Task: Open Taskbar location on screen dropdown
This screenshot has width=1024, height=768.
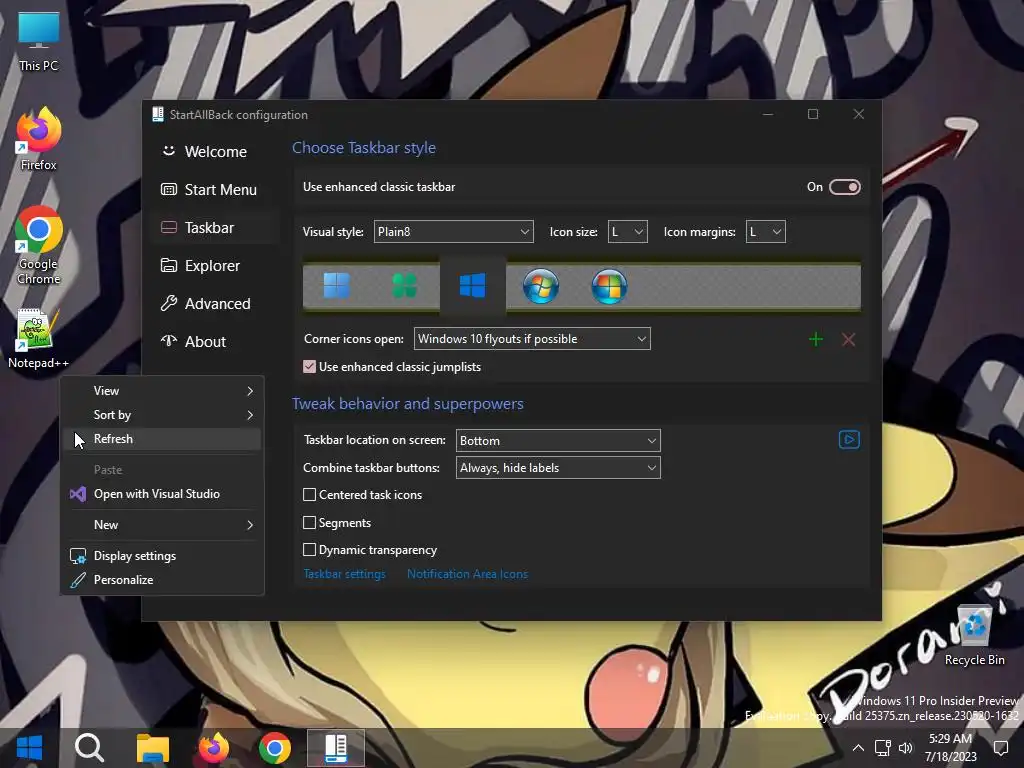Action: 558,441
